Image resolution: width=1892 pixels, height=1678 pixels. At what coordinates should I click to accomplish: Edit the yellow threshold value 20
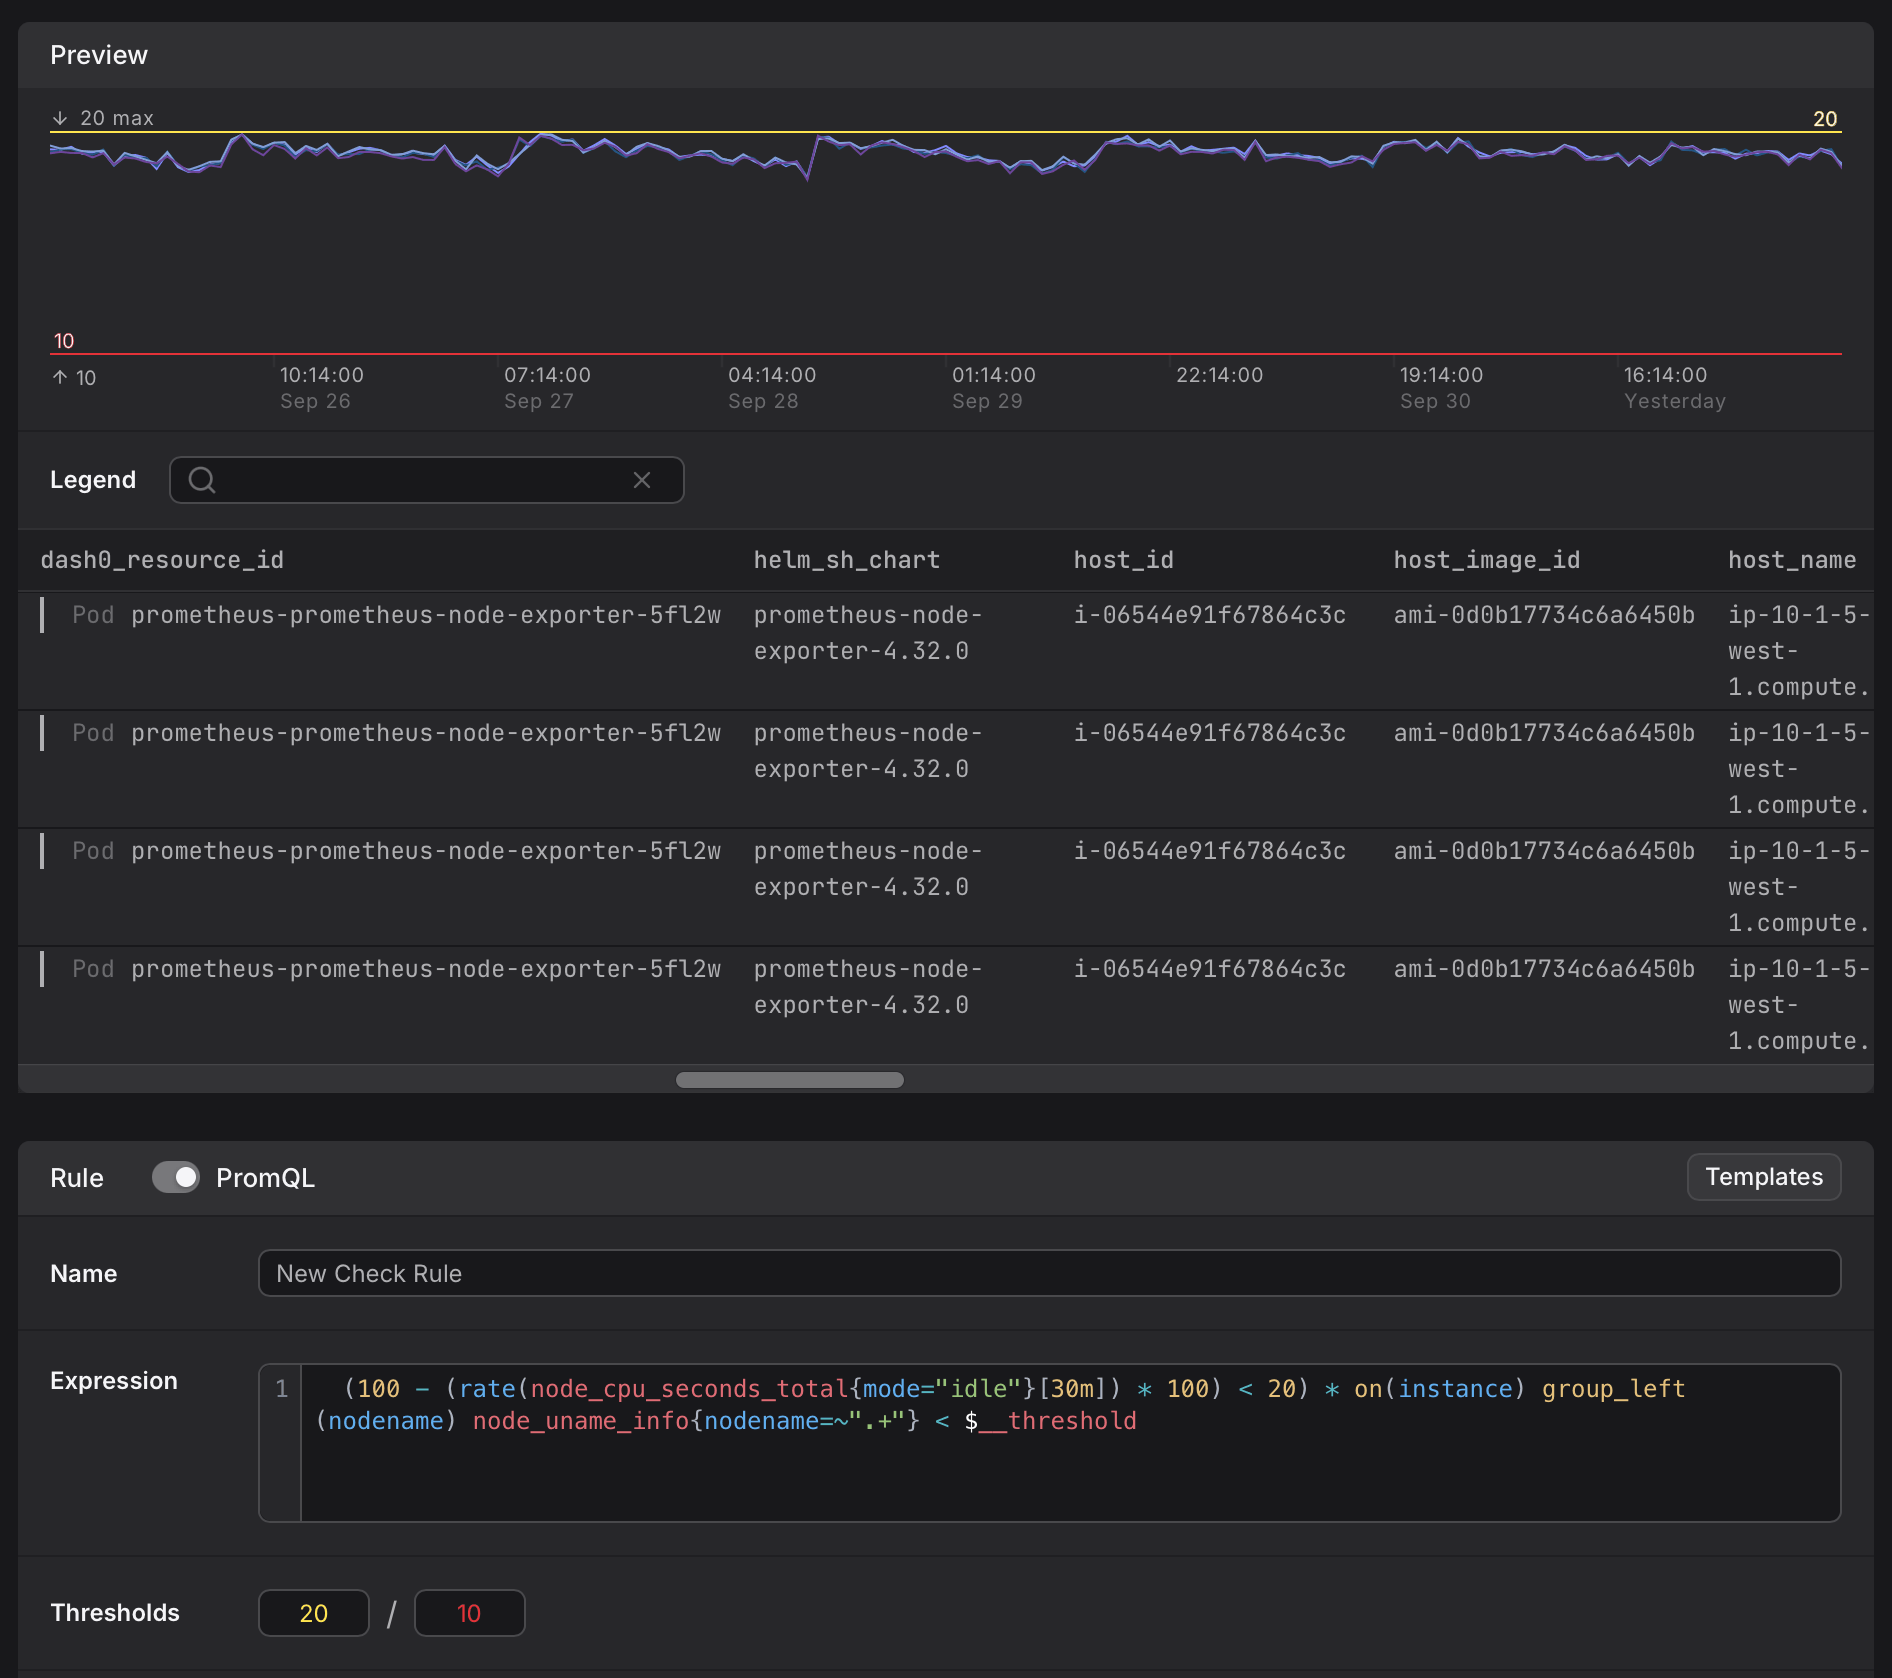click(314, 1613)
